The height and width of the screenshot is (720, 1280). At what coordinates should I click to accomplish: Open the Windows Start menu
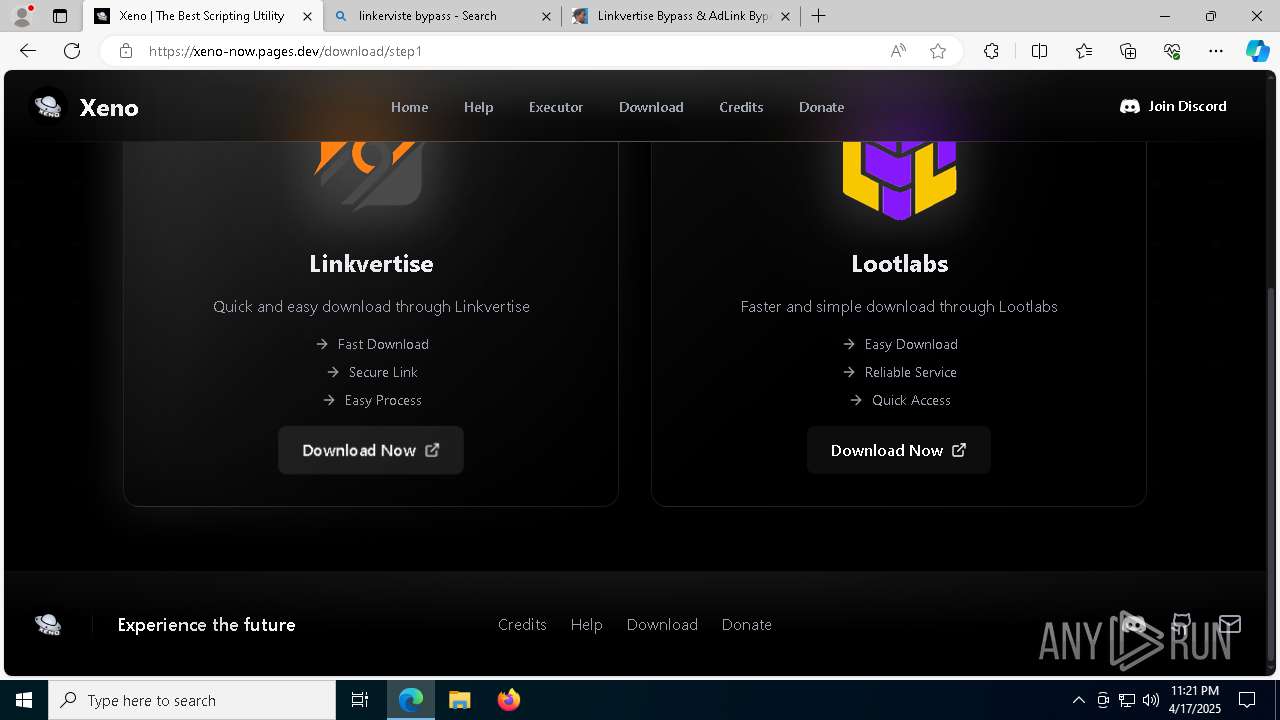pyautogui.click(x=24, y=700)
